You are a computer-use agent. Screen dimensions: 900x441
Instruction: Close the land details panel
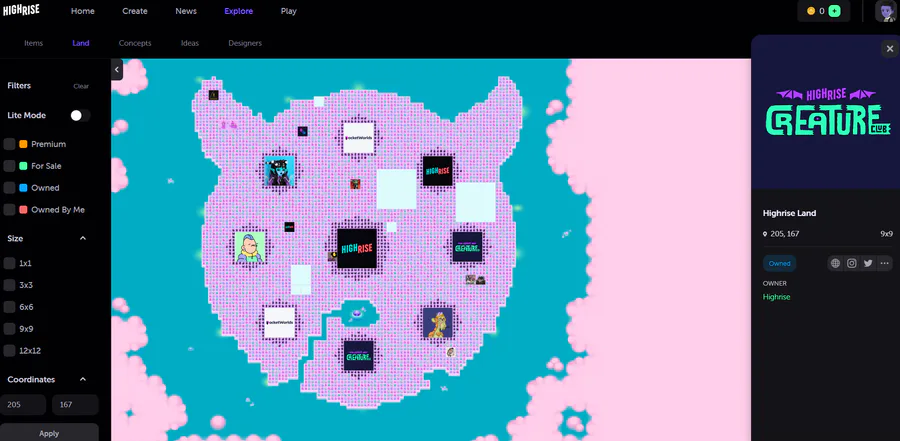(x=890, y=49)
